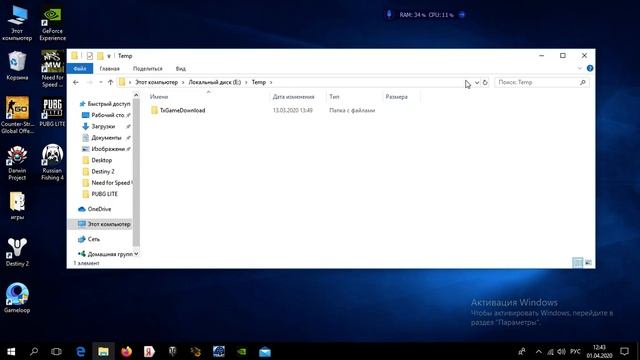Click the Temp breadcrumb segment
The width and height of the screenshot is (640, 360).
(259, 82)
